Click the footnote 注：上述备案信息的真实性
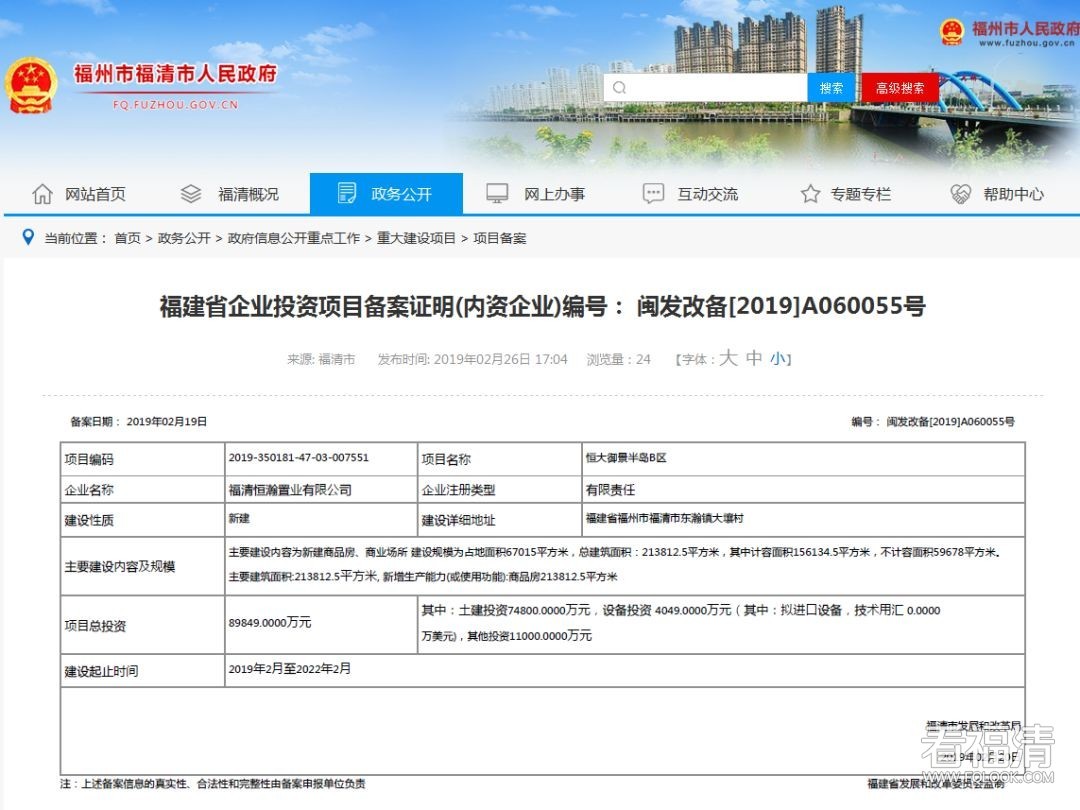 (212, 784)
